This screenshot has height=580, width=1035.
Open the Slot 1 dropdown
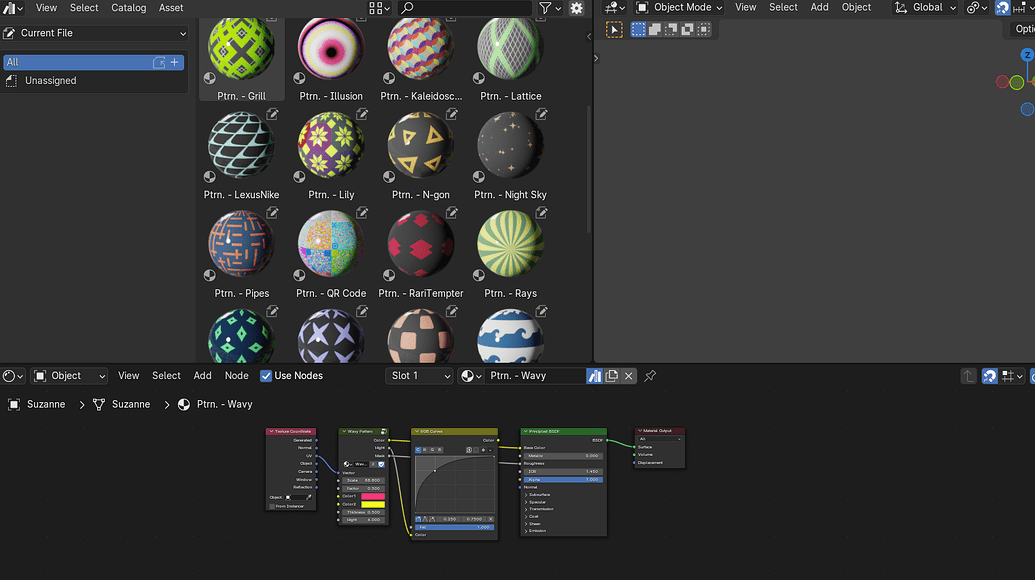tap(420, 376)
